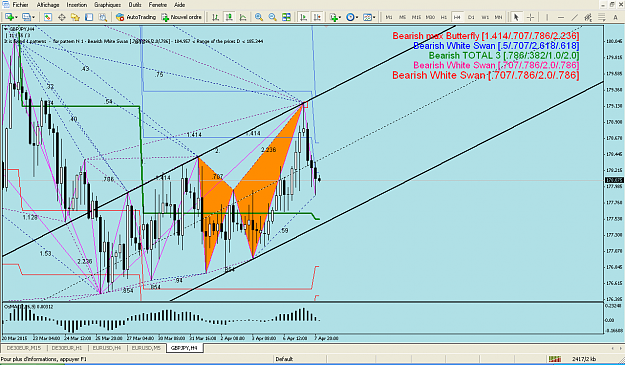Select the equidistant channel tool
Image resolution: width=625 pixels, height=365 pixels.
pos(588,17)
